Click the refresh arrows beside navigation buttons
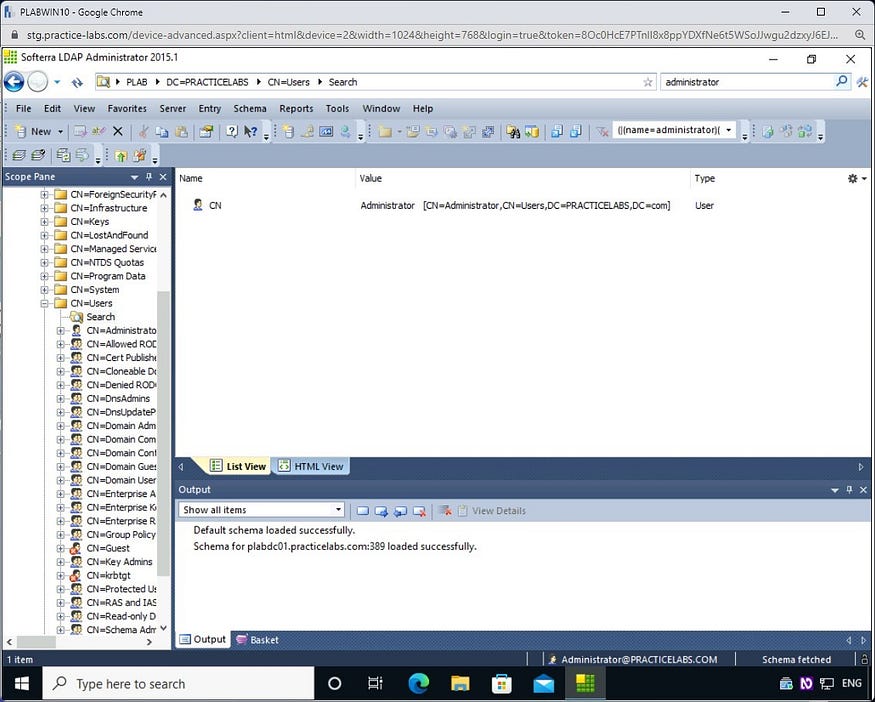 [77, 83]
